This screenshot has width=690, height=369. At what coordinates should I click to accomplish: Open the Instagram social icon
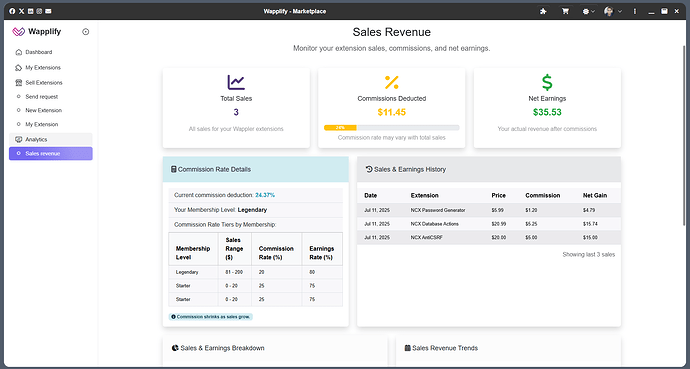[39, 11]
